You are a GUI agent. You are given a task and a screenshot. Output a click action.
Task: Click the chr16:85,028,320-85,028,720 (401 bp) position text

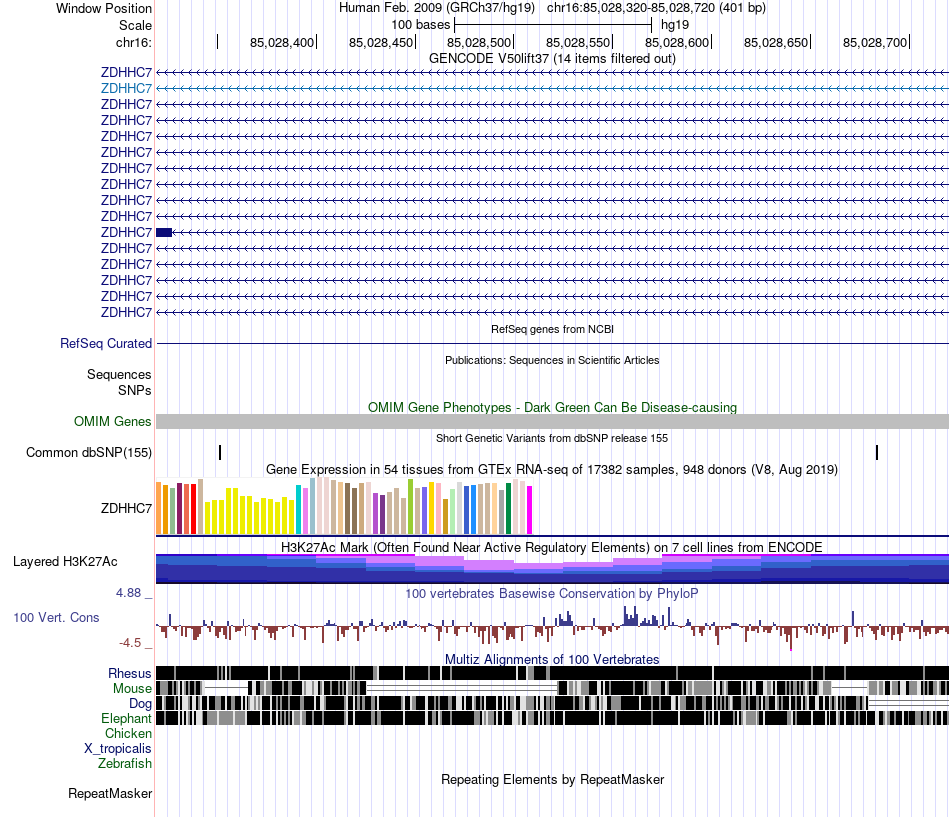coord(656,8)
